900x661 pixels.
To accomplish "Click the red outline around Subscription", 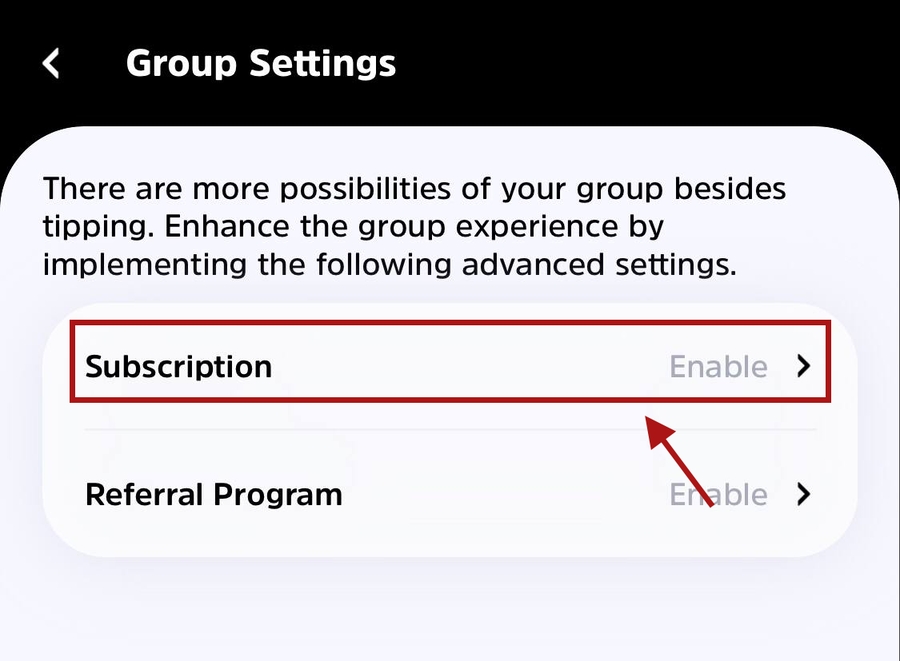I will point(450,323).
